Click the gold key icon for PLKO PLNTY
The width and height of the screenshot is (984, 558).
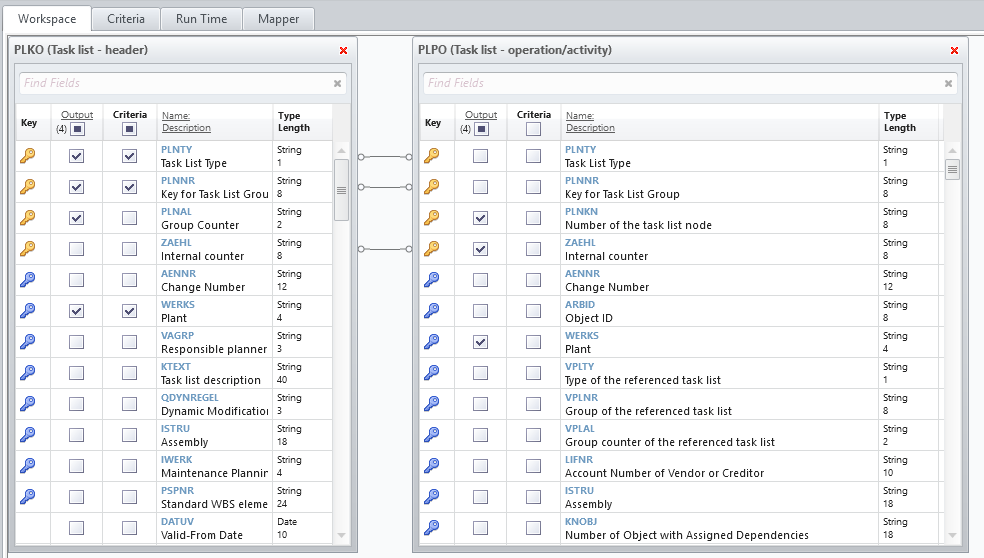click(28, 156)
